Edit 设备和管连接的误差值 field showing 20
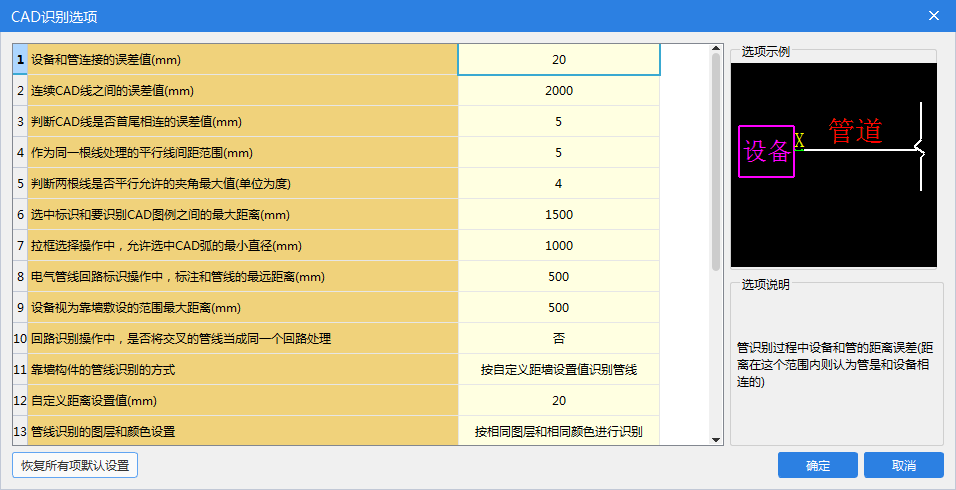The height and width of the screenshot is (490, 956). (558, 59)
